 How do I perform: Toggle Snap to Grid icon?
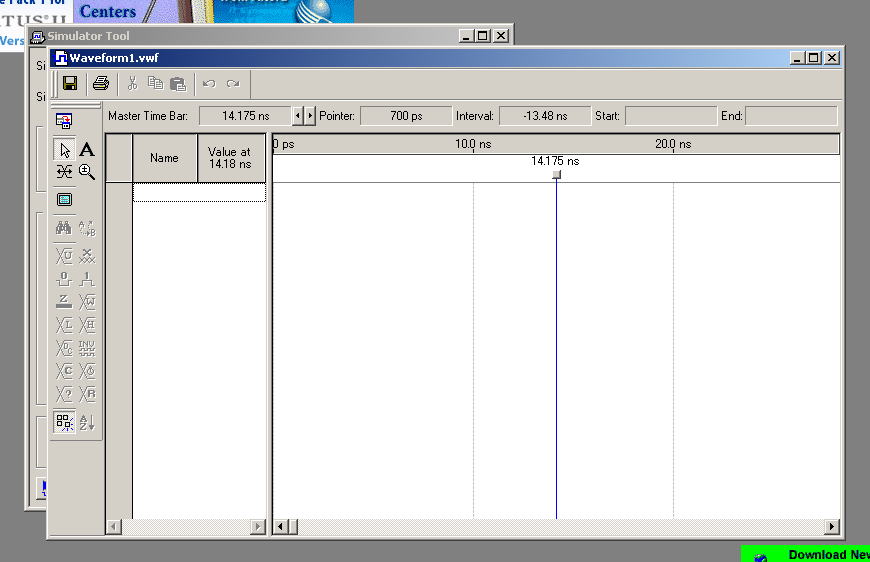(x=64, y=422)
